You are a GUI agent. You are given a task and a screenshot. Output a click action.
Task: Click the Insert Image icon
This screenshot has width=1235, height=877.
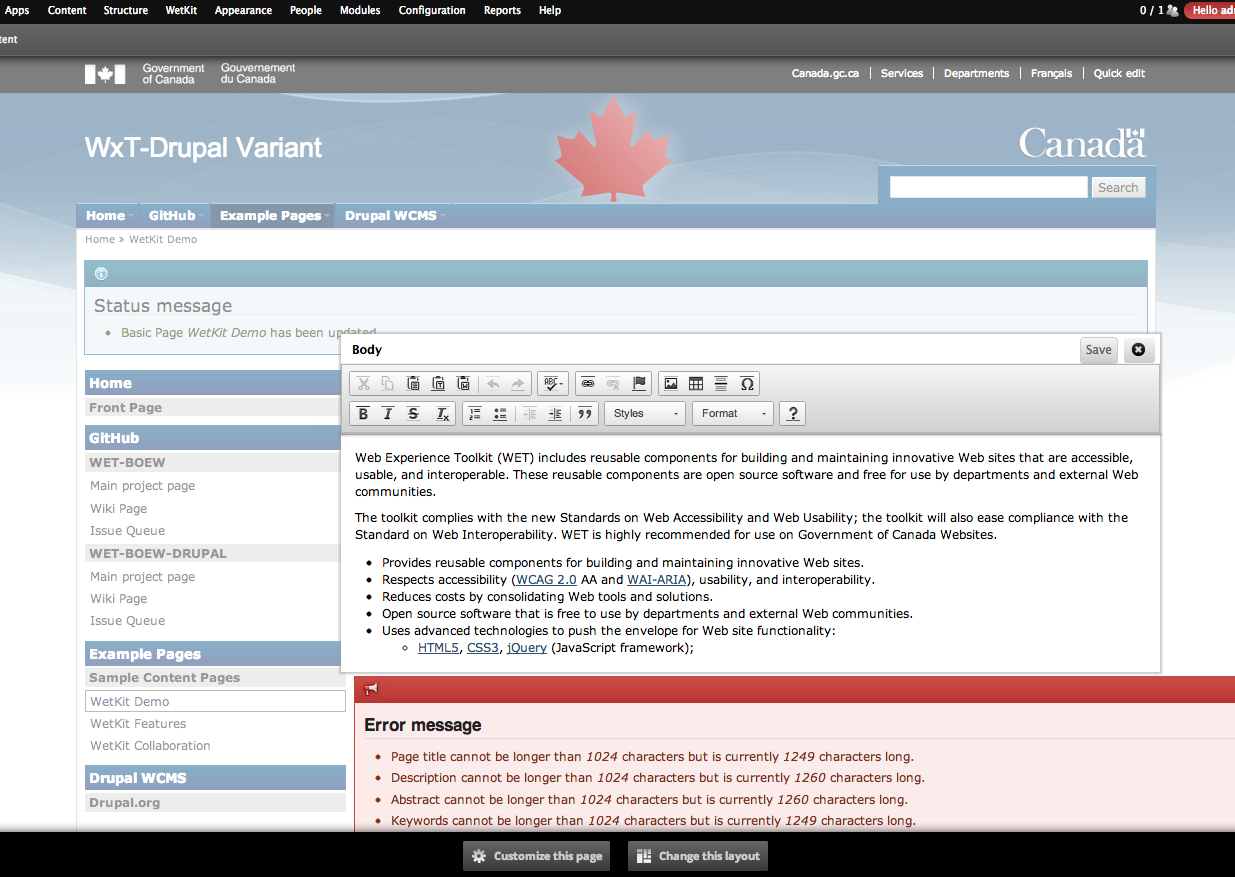point(671,383)
